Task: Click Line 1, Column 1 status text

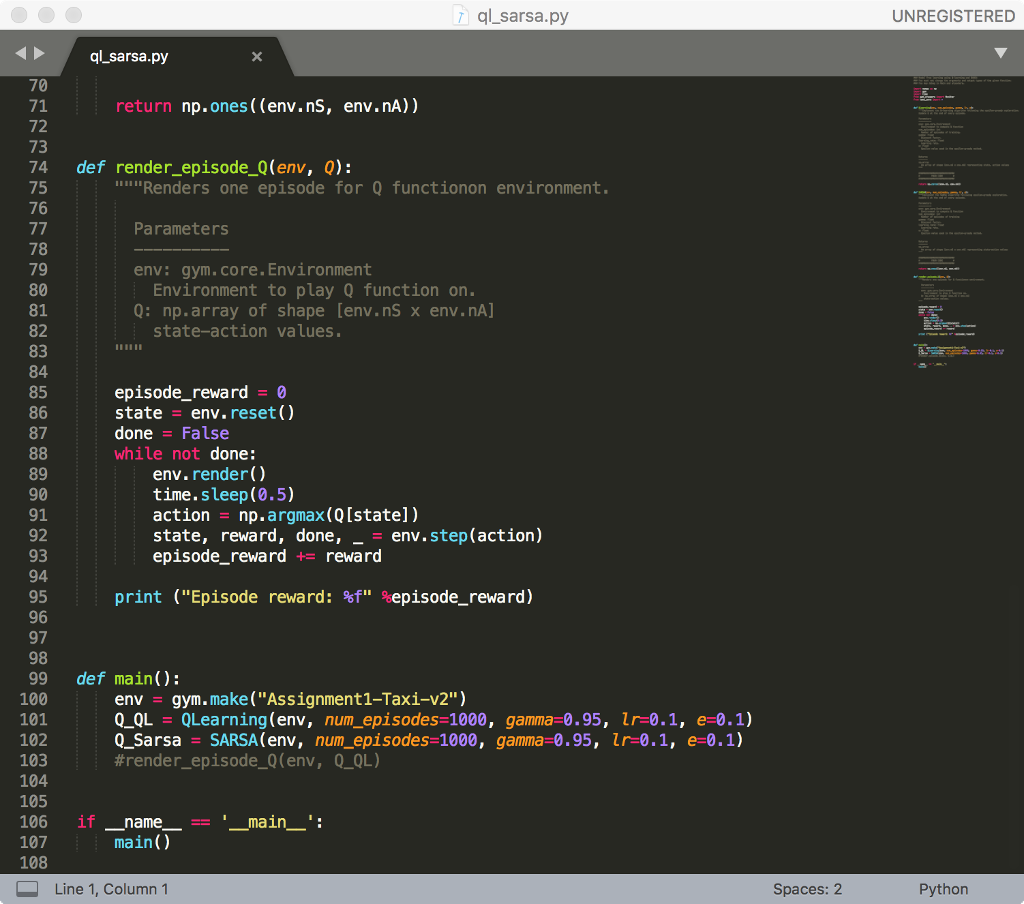Action: (111, 889)
